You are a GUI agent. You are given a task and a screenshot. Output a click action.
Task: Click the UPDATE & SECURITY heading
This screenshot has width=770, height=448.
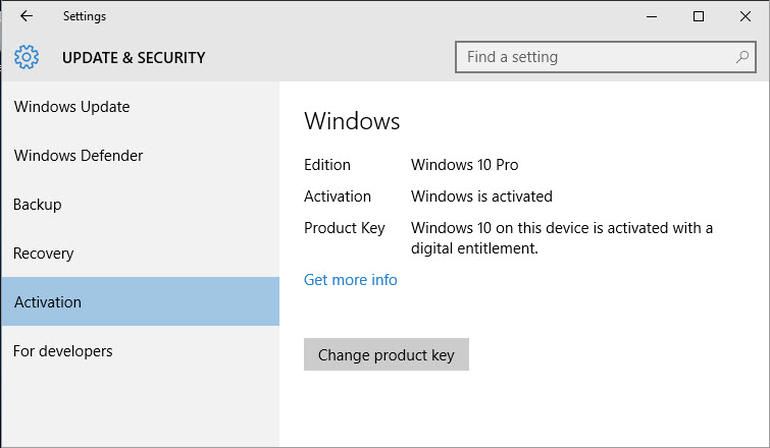tap(134, 57)
